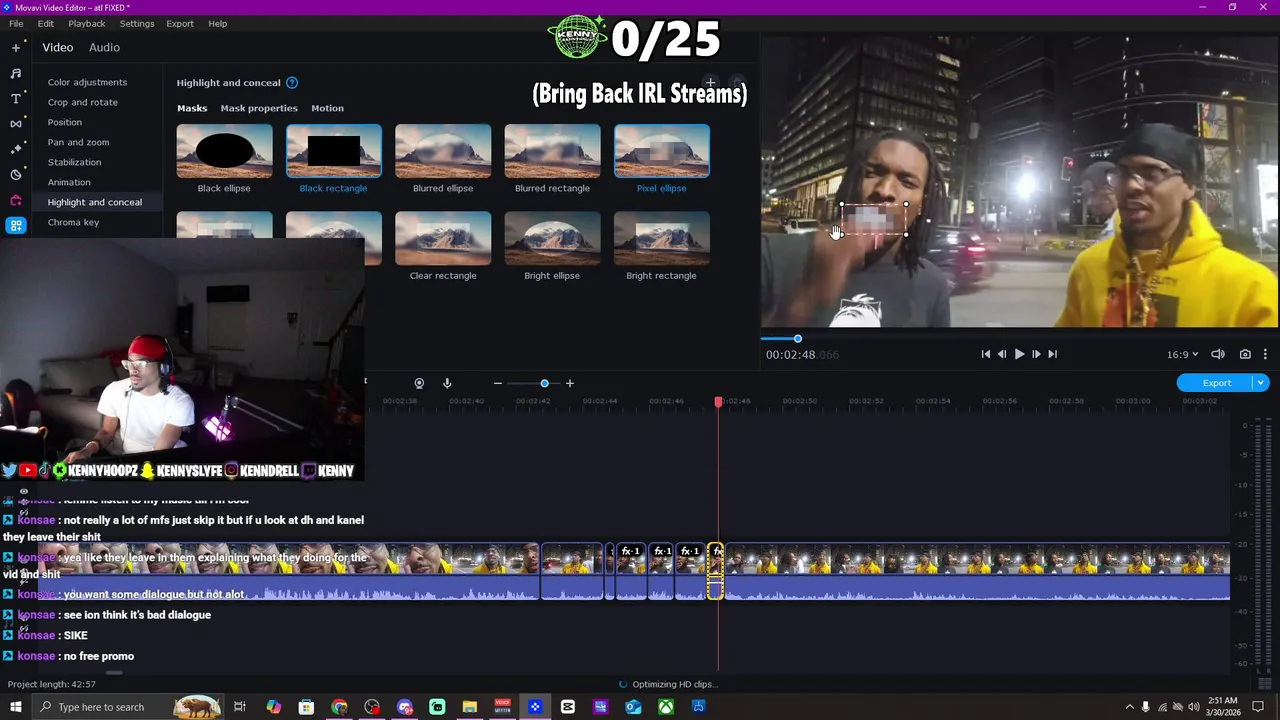The width and height of the screenshot is (1280, 720).
Task: Open the Motion tab
Action: [x=327, y=108]
